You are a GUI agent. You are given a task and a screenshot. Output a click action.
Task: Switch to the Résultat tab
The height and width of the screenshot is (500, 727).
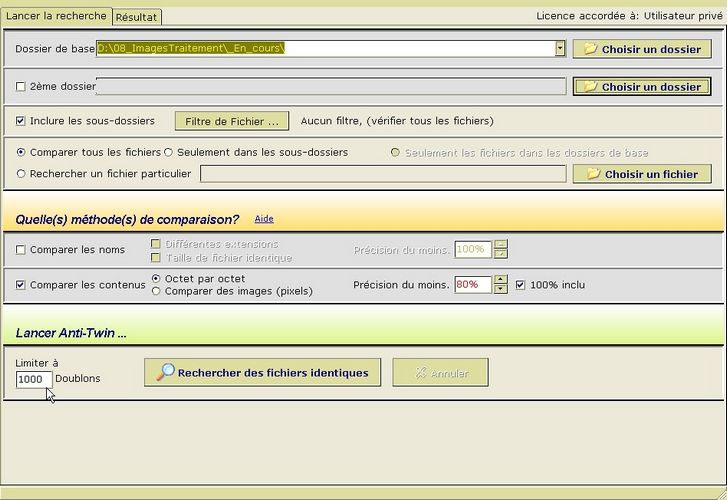(136, 17)
